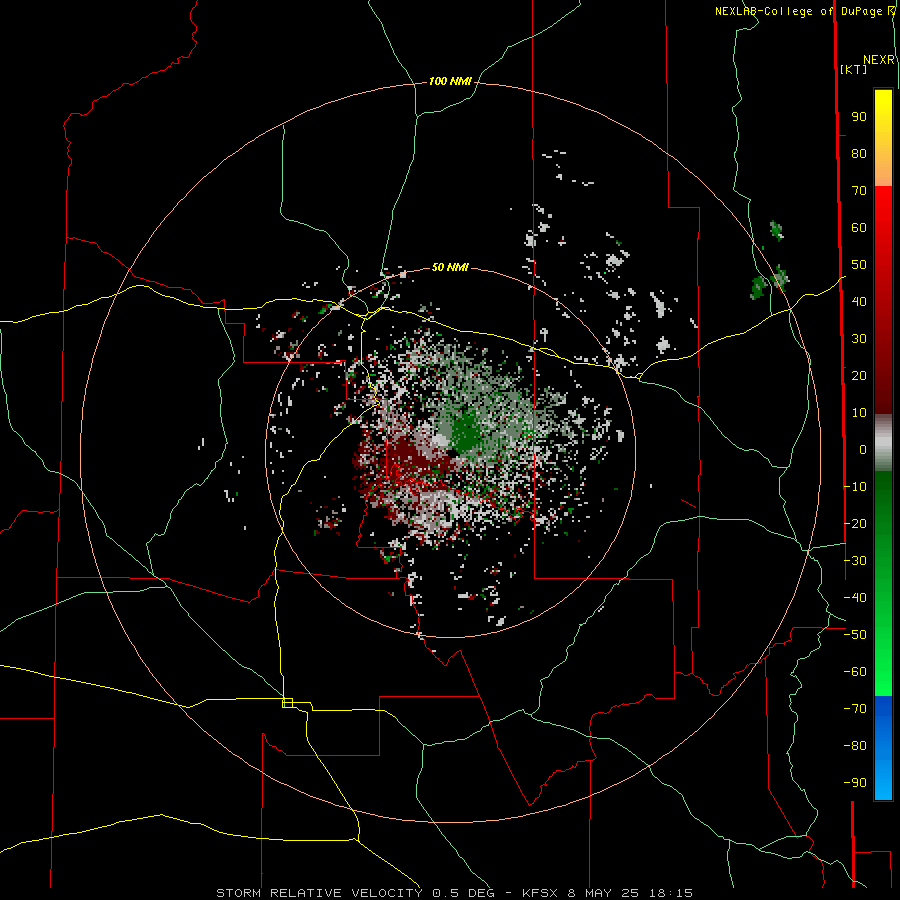Image resolution: width=900 pixels, height=900 pixels.
Task: Select the -30 knot scale label
Action: click(855, 561)
